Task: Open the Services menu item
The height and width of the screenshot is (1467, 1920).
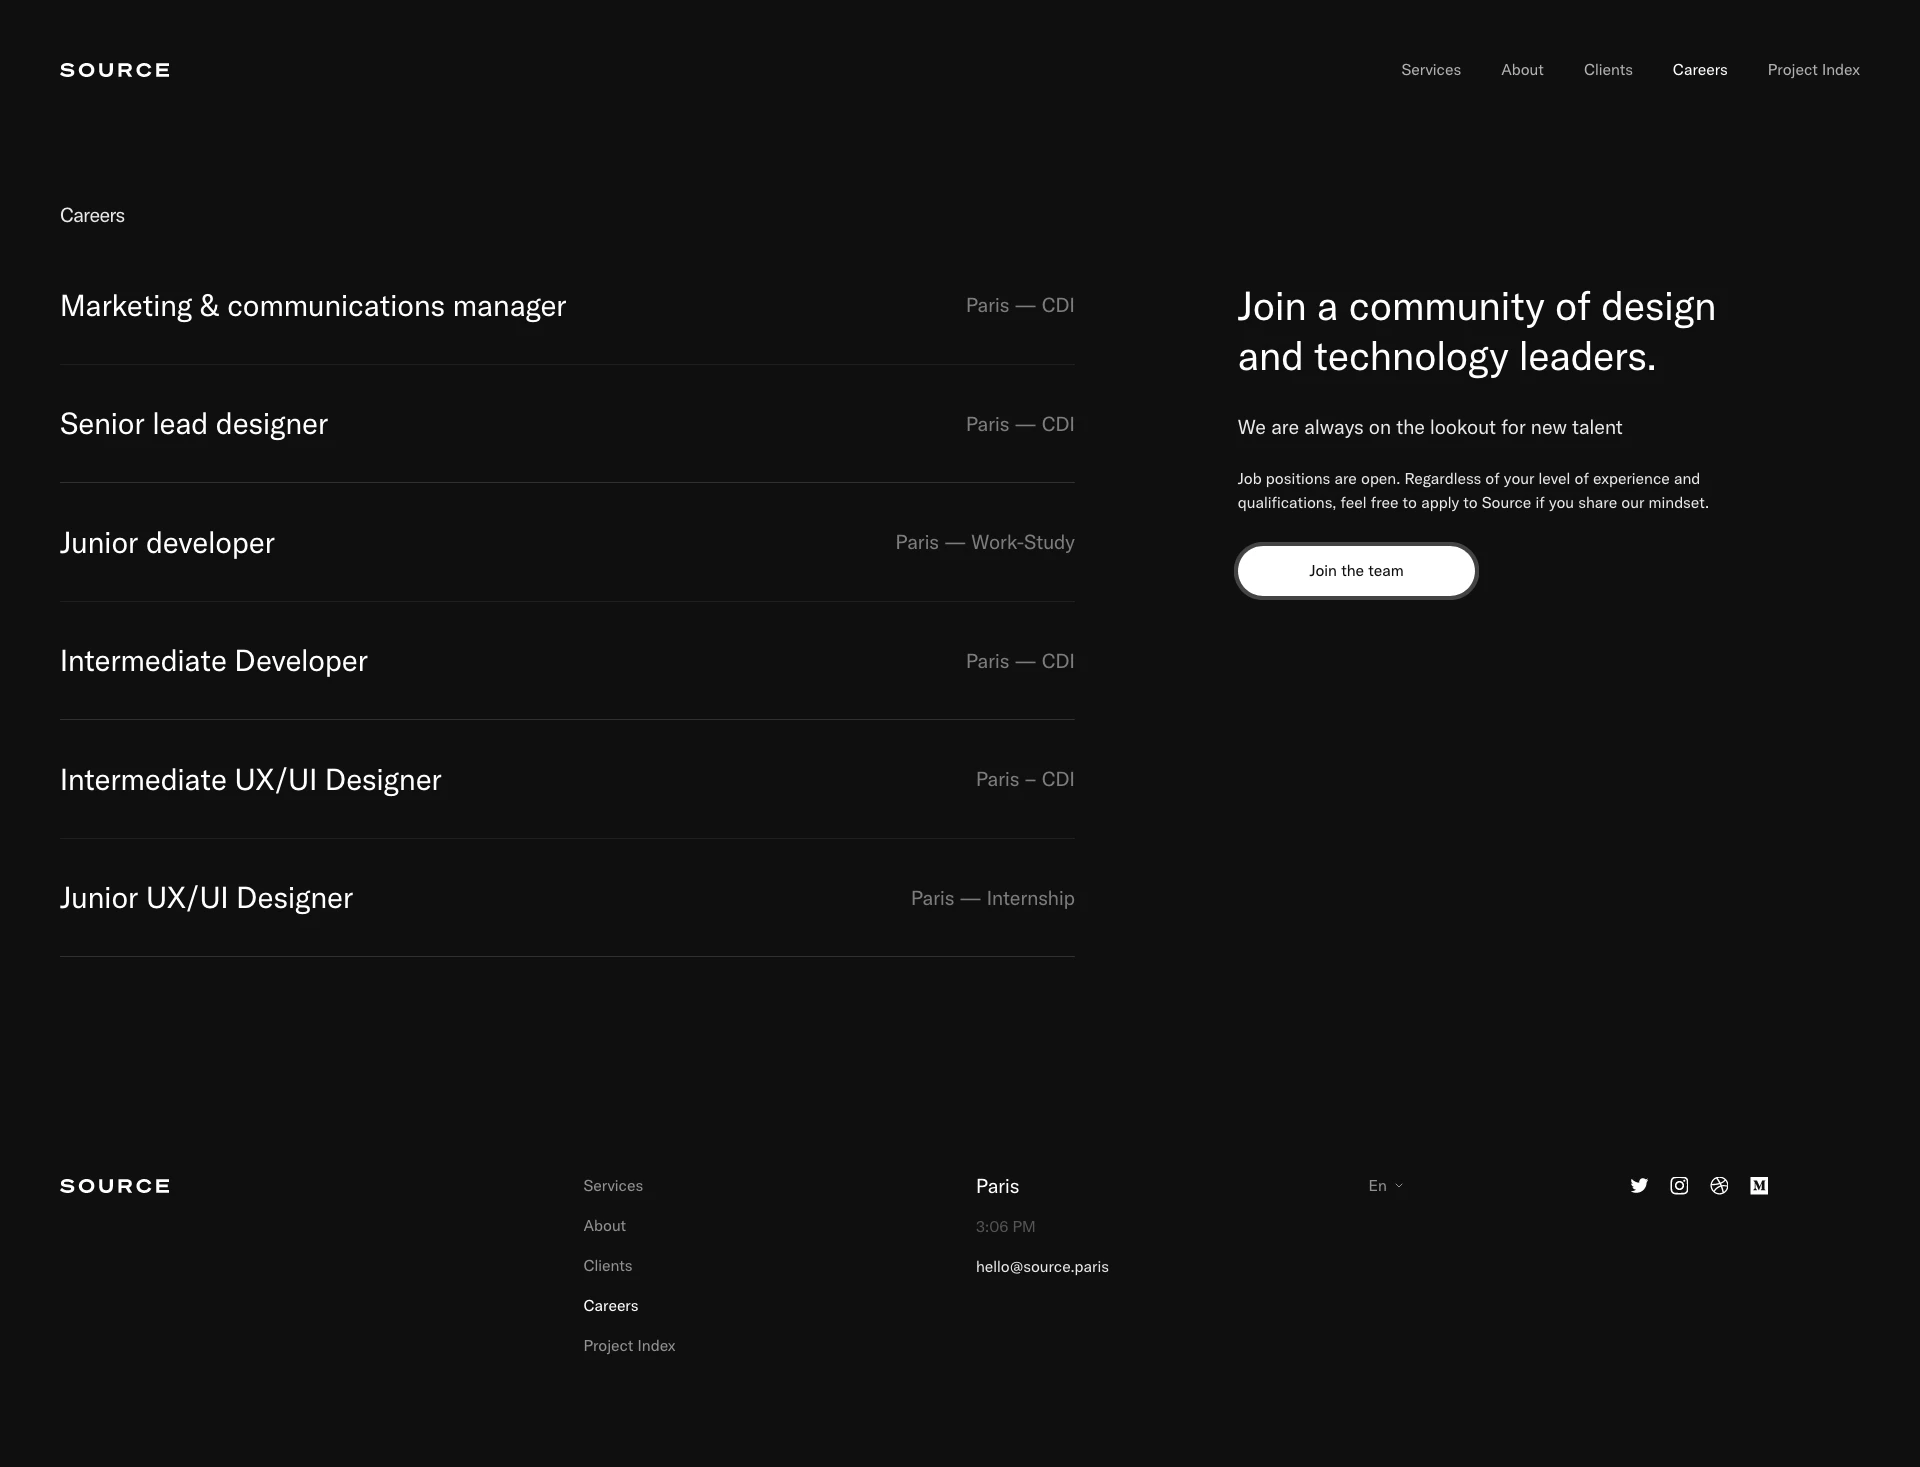Action: [1431, 69]
